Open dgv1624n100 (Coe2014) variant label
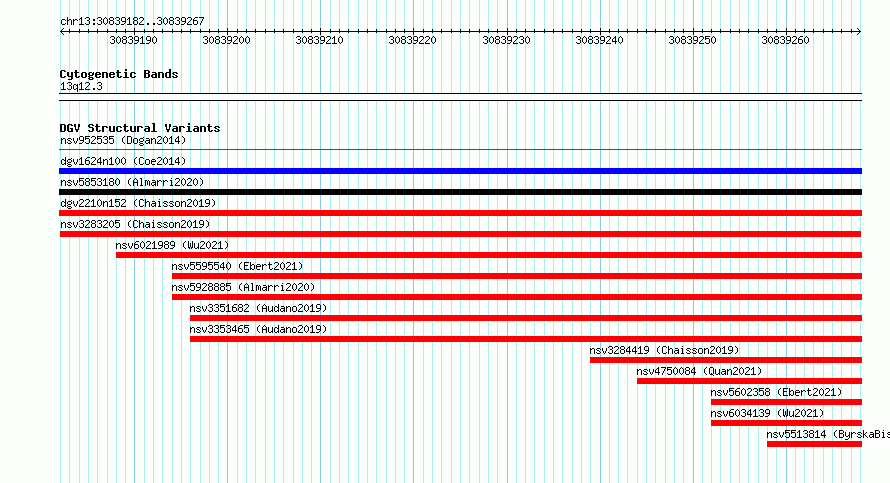This screenshot has height=483, width=890. point(123,161)
